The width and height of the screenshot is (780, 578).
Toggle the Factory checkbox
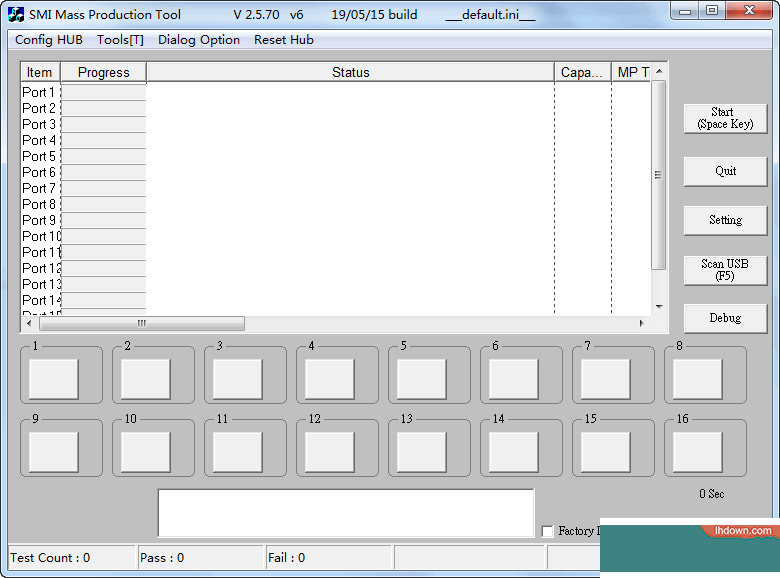pos(547,531)
